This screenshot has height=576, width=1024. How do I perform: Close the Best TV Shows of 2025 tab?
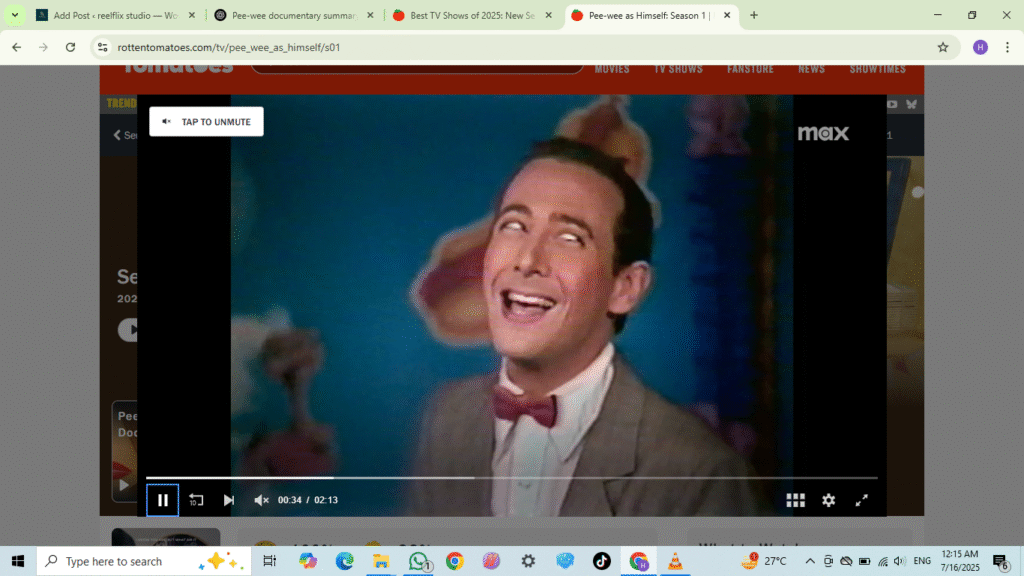point(549,15)
